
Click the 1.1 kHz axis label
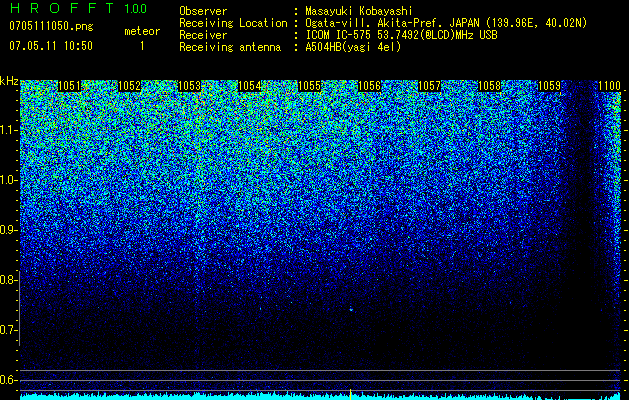pyautogui.click(x=8, y=130)
